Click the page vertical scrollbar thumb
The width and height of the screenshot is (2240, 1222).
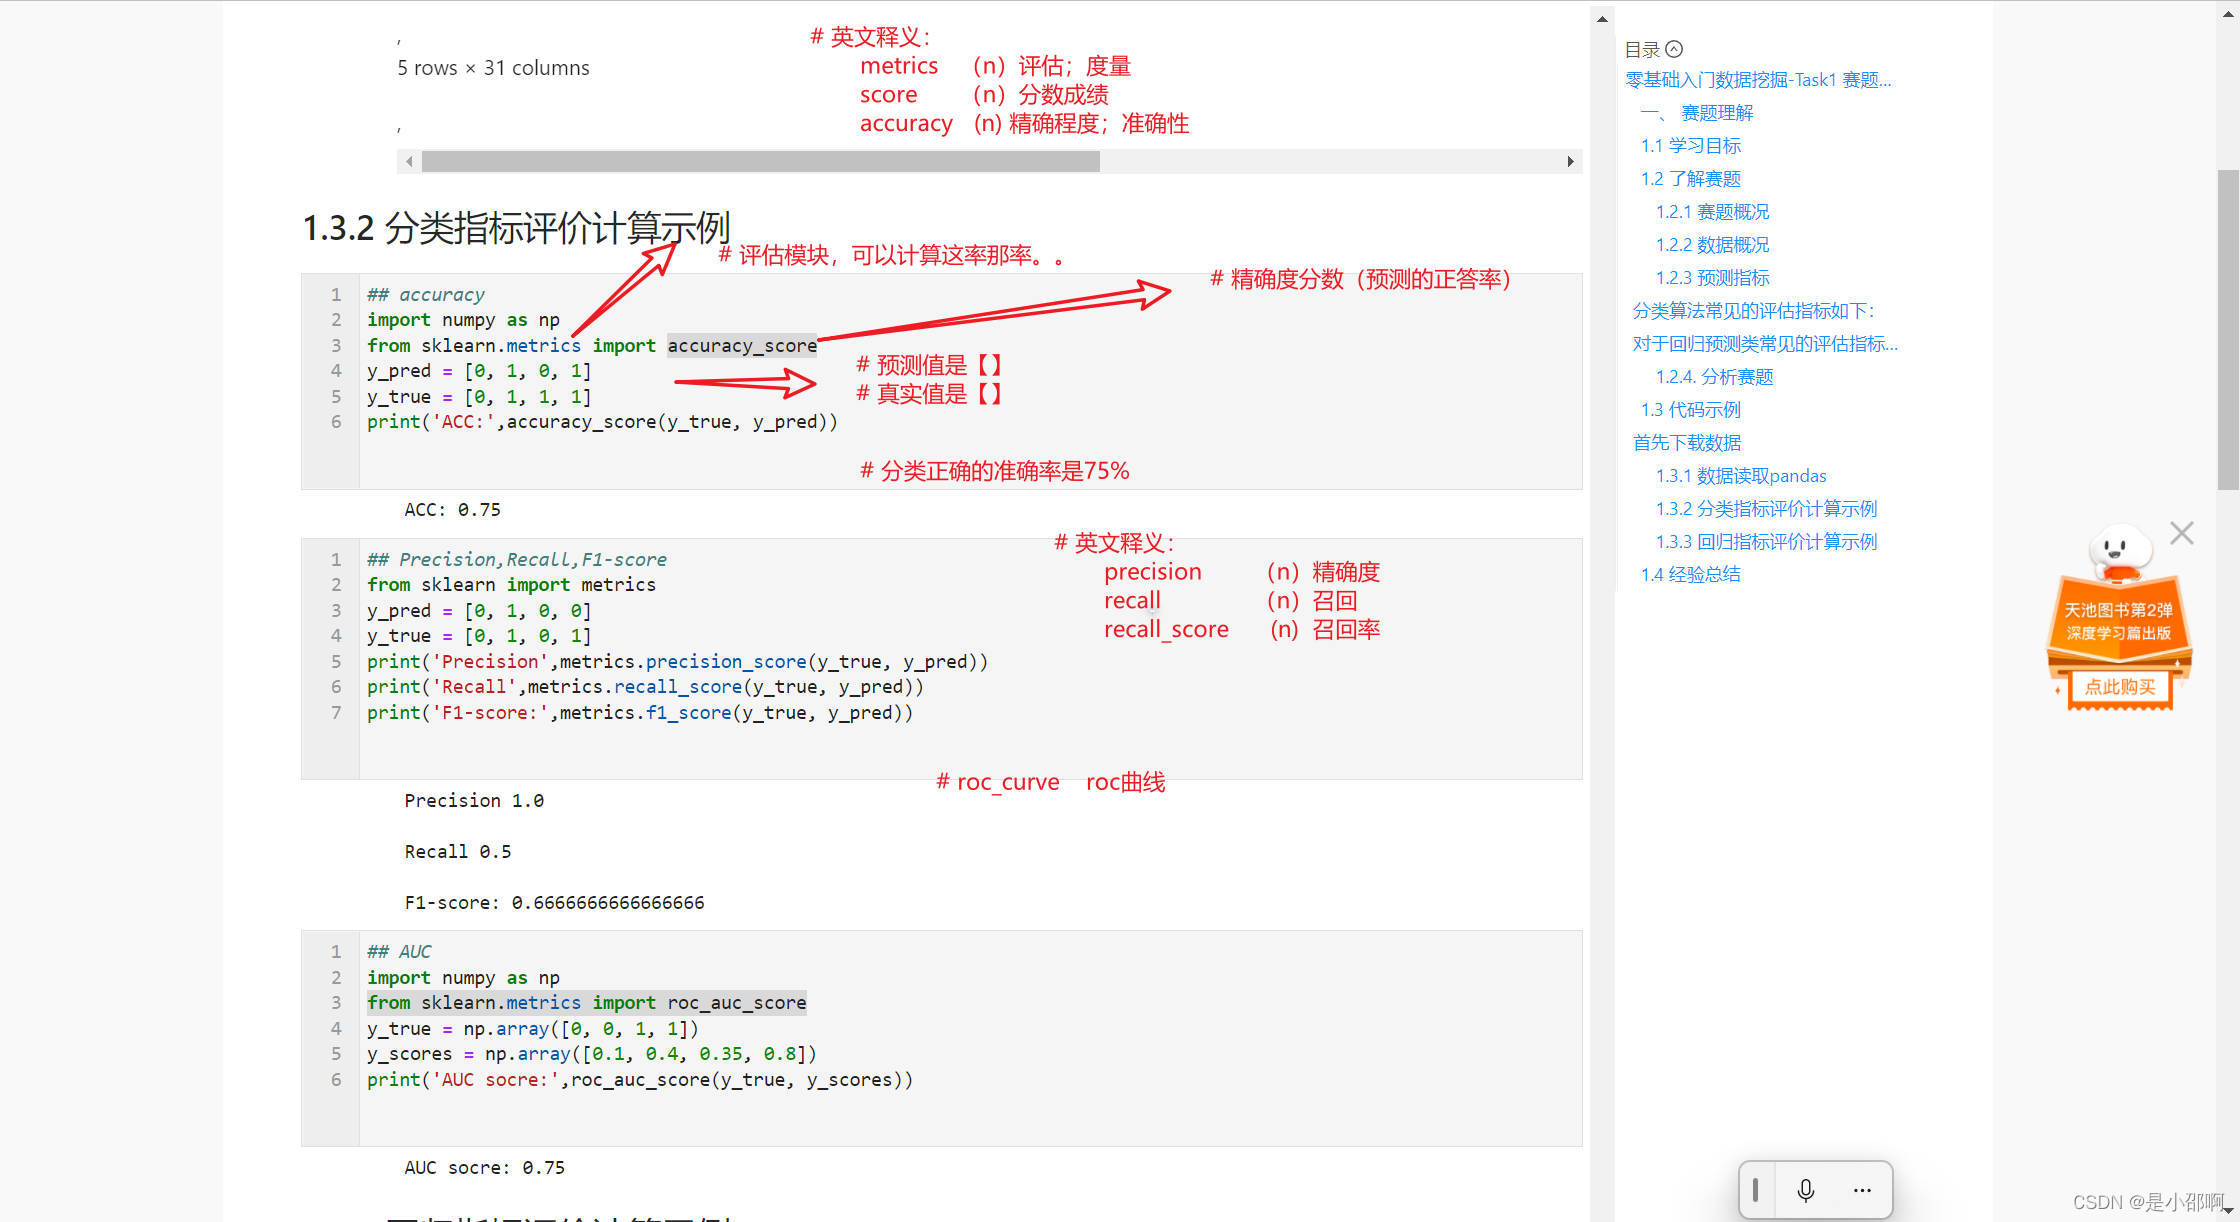pos(2228,330)
